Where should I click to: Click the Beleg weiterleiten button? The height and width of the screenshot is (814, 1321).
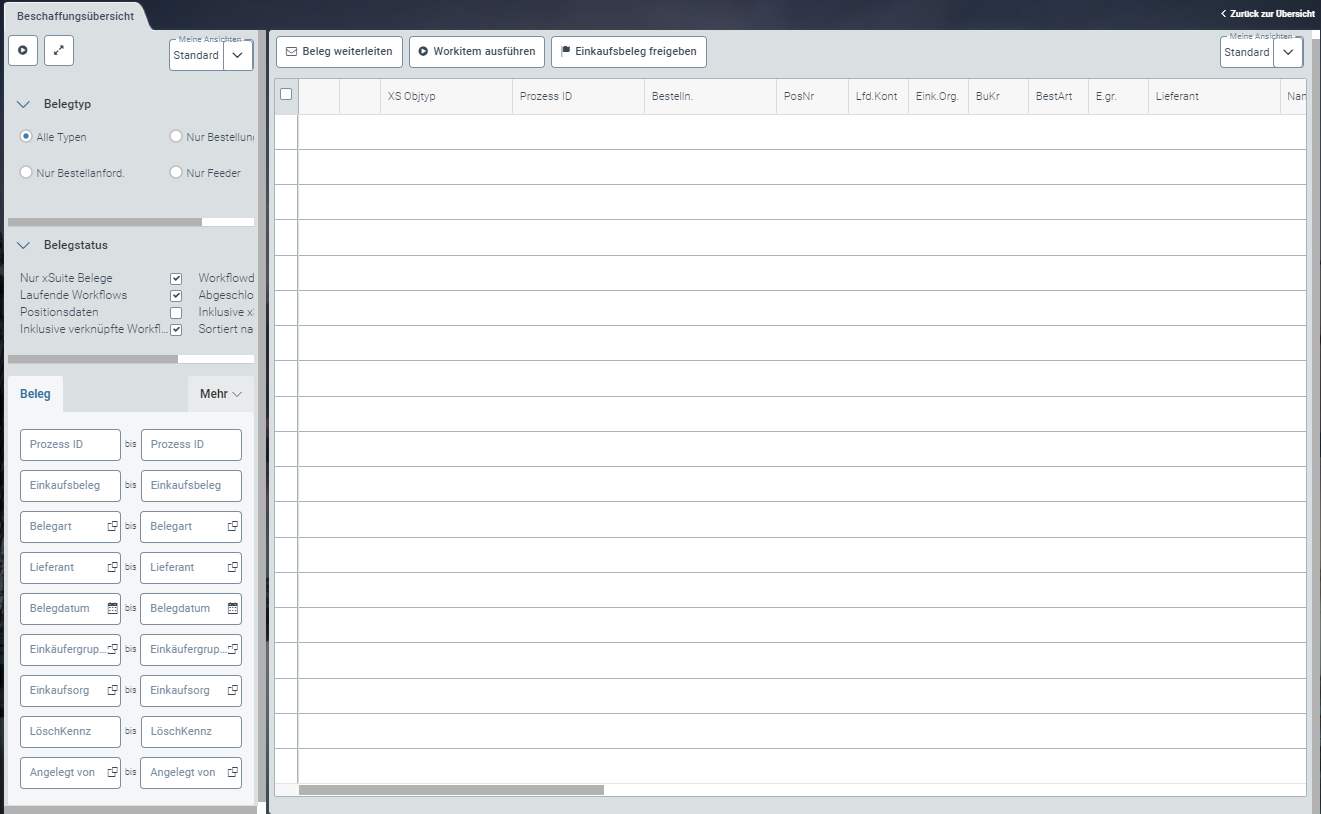(x=339, y=52)
